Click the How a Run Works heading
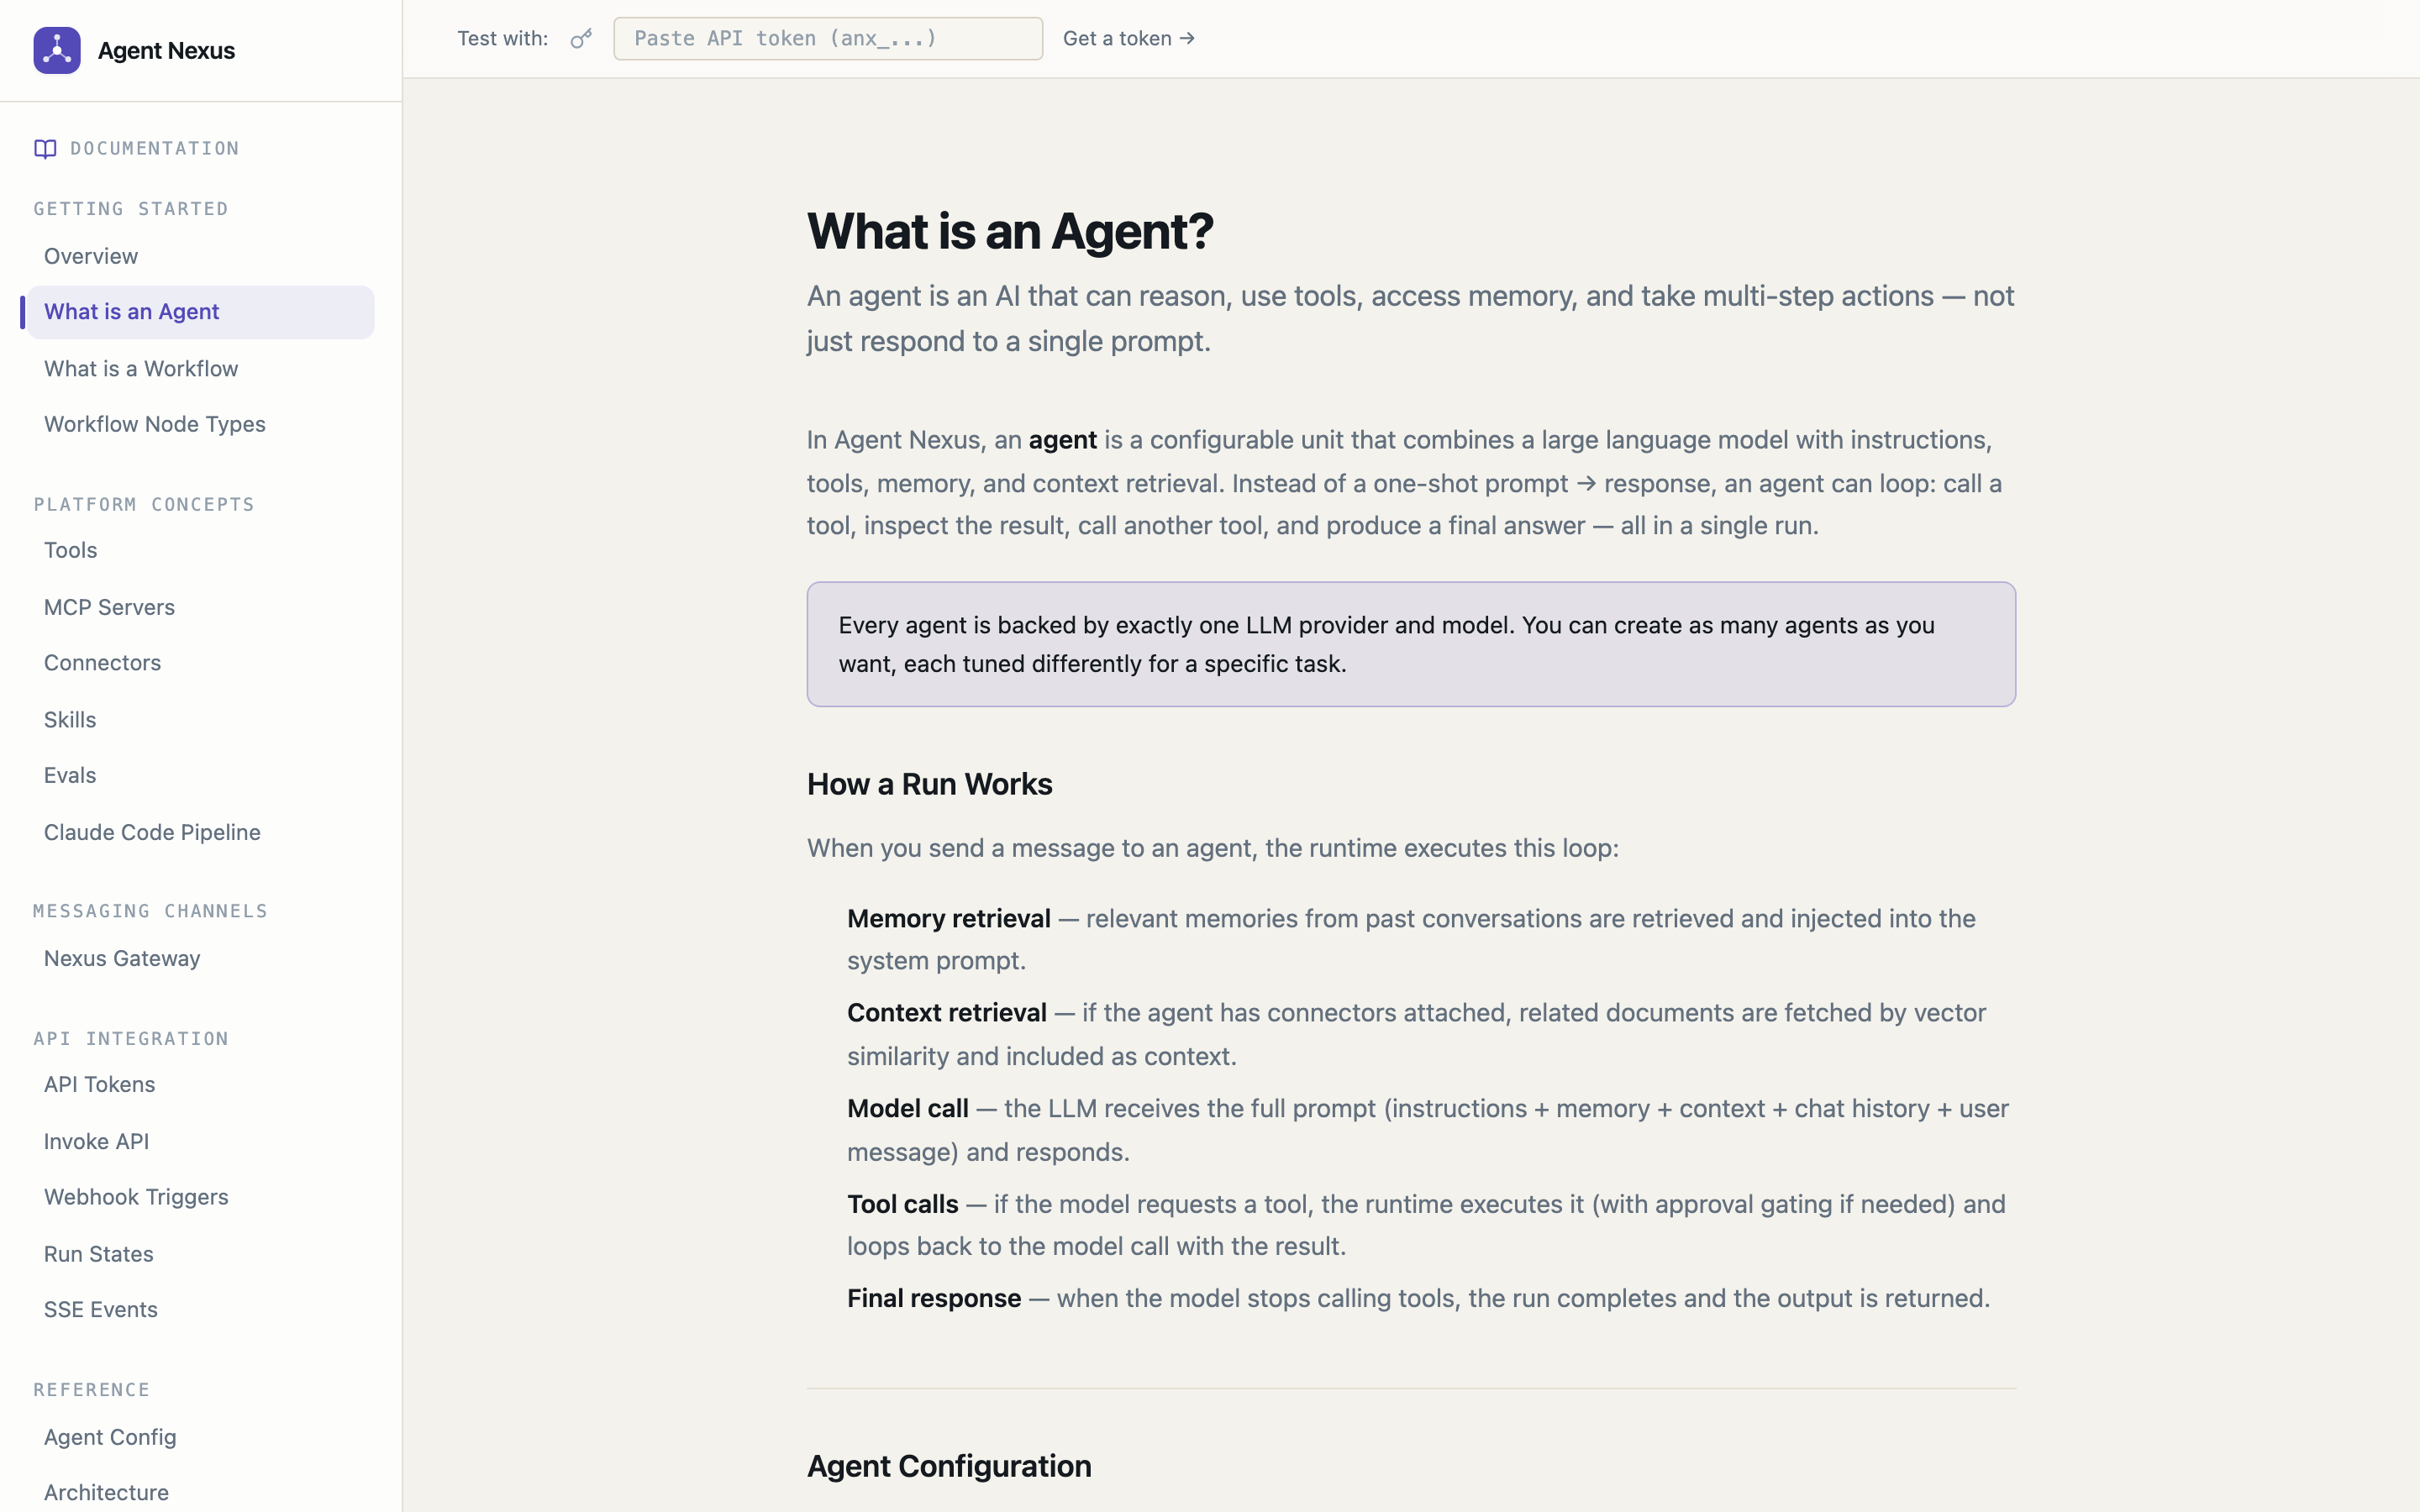Screen dimensions: 2420x1512 929,784
